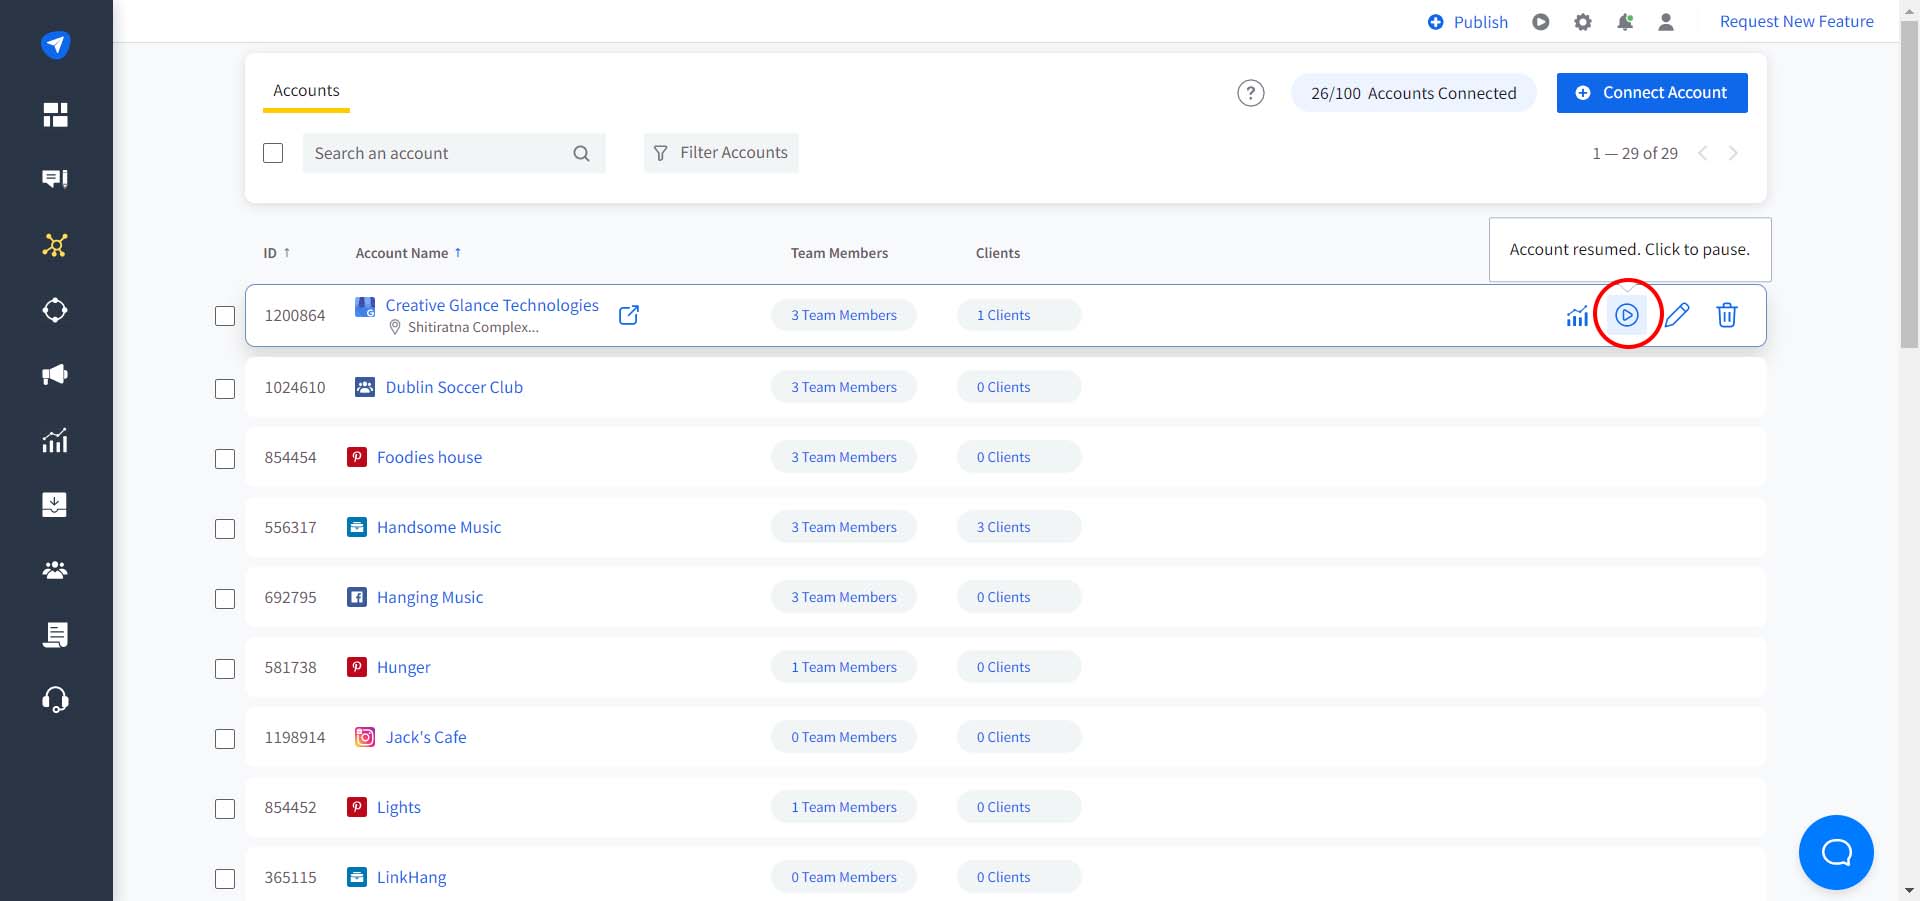Open notifications bell in top bar
Image resolution: width=1920 pixels, height=901 pixels.
point(1625,22)
